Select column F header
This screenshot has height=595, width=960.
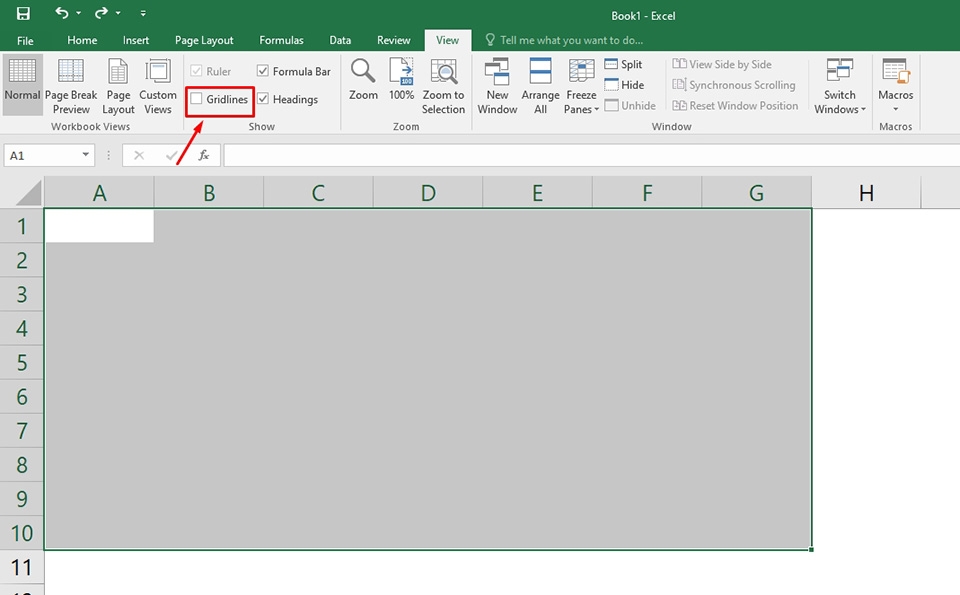[x=647, y=193]
